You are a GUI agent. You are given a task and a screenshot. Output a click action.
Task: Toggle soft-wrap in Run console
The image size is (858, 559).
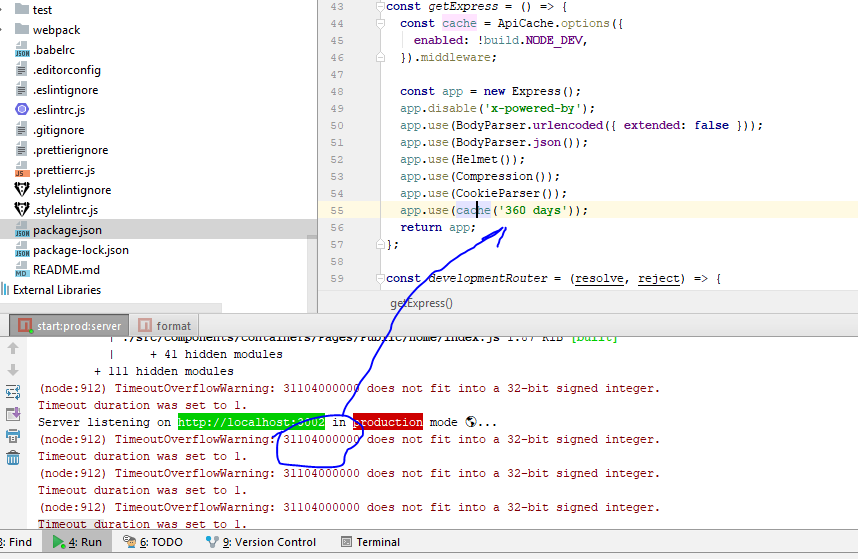[13, 392]
